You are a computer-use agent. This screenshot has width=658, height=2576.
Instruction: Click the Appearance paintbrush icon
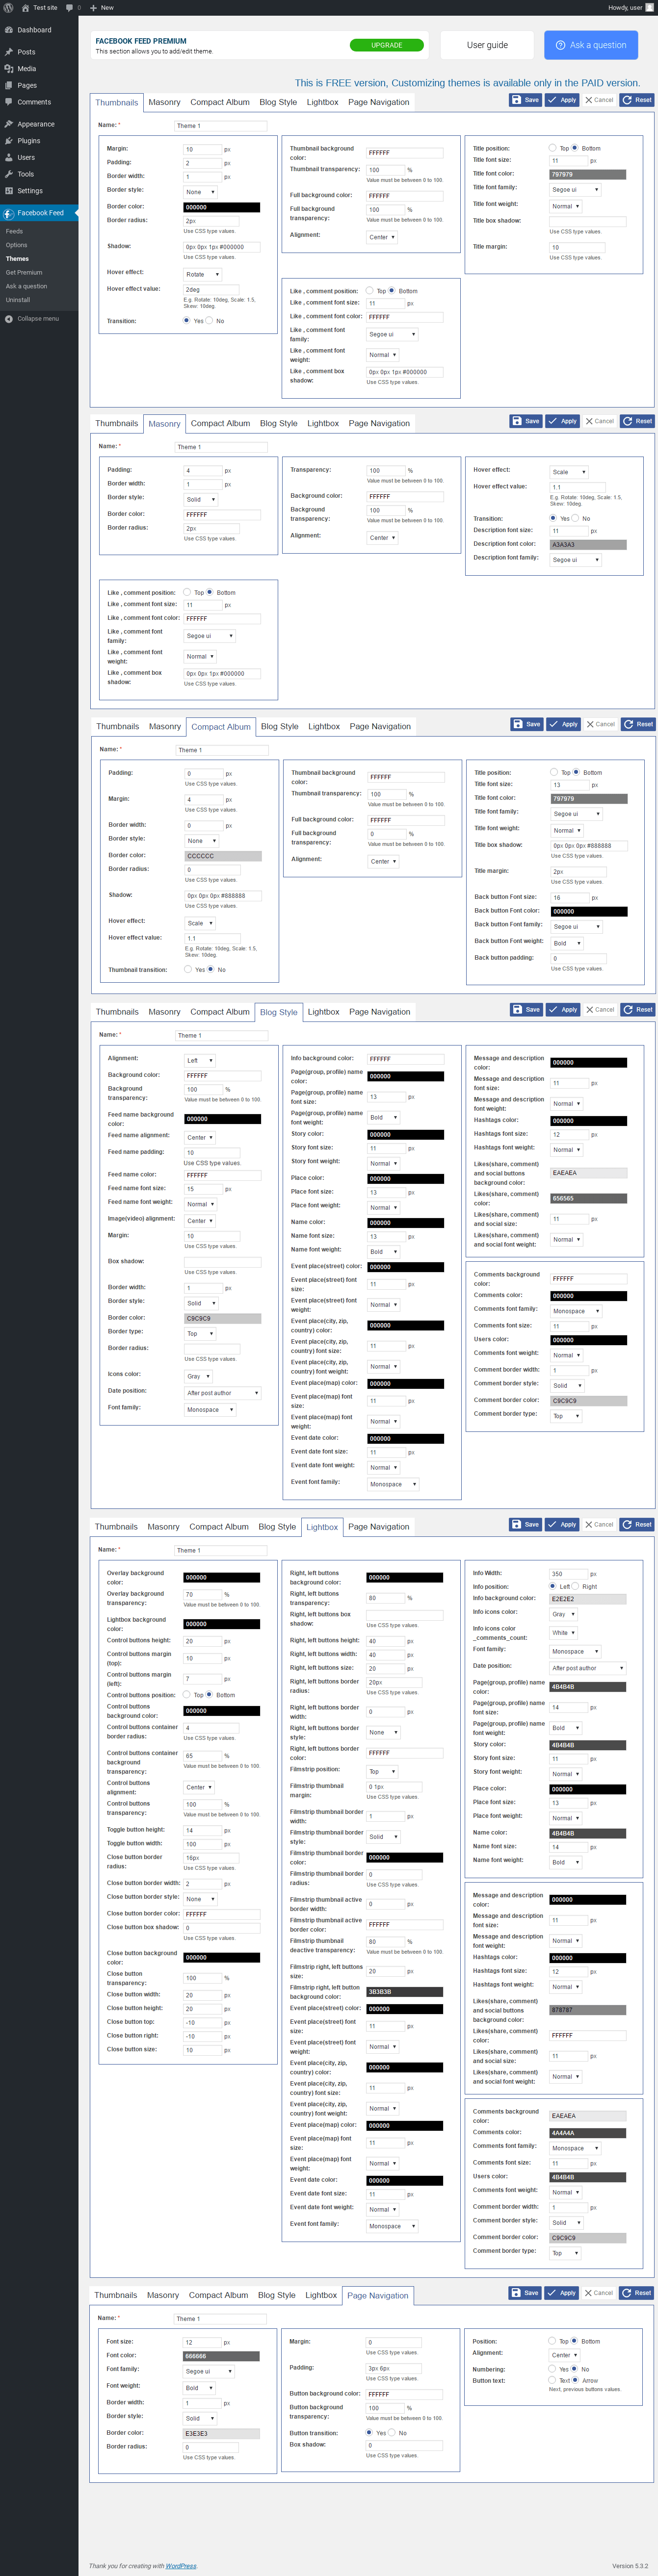9,124
